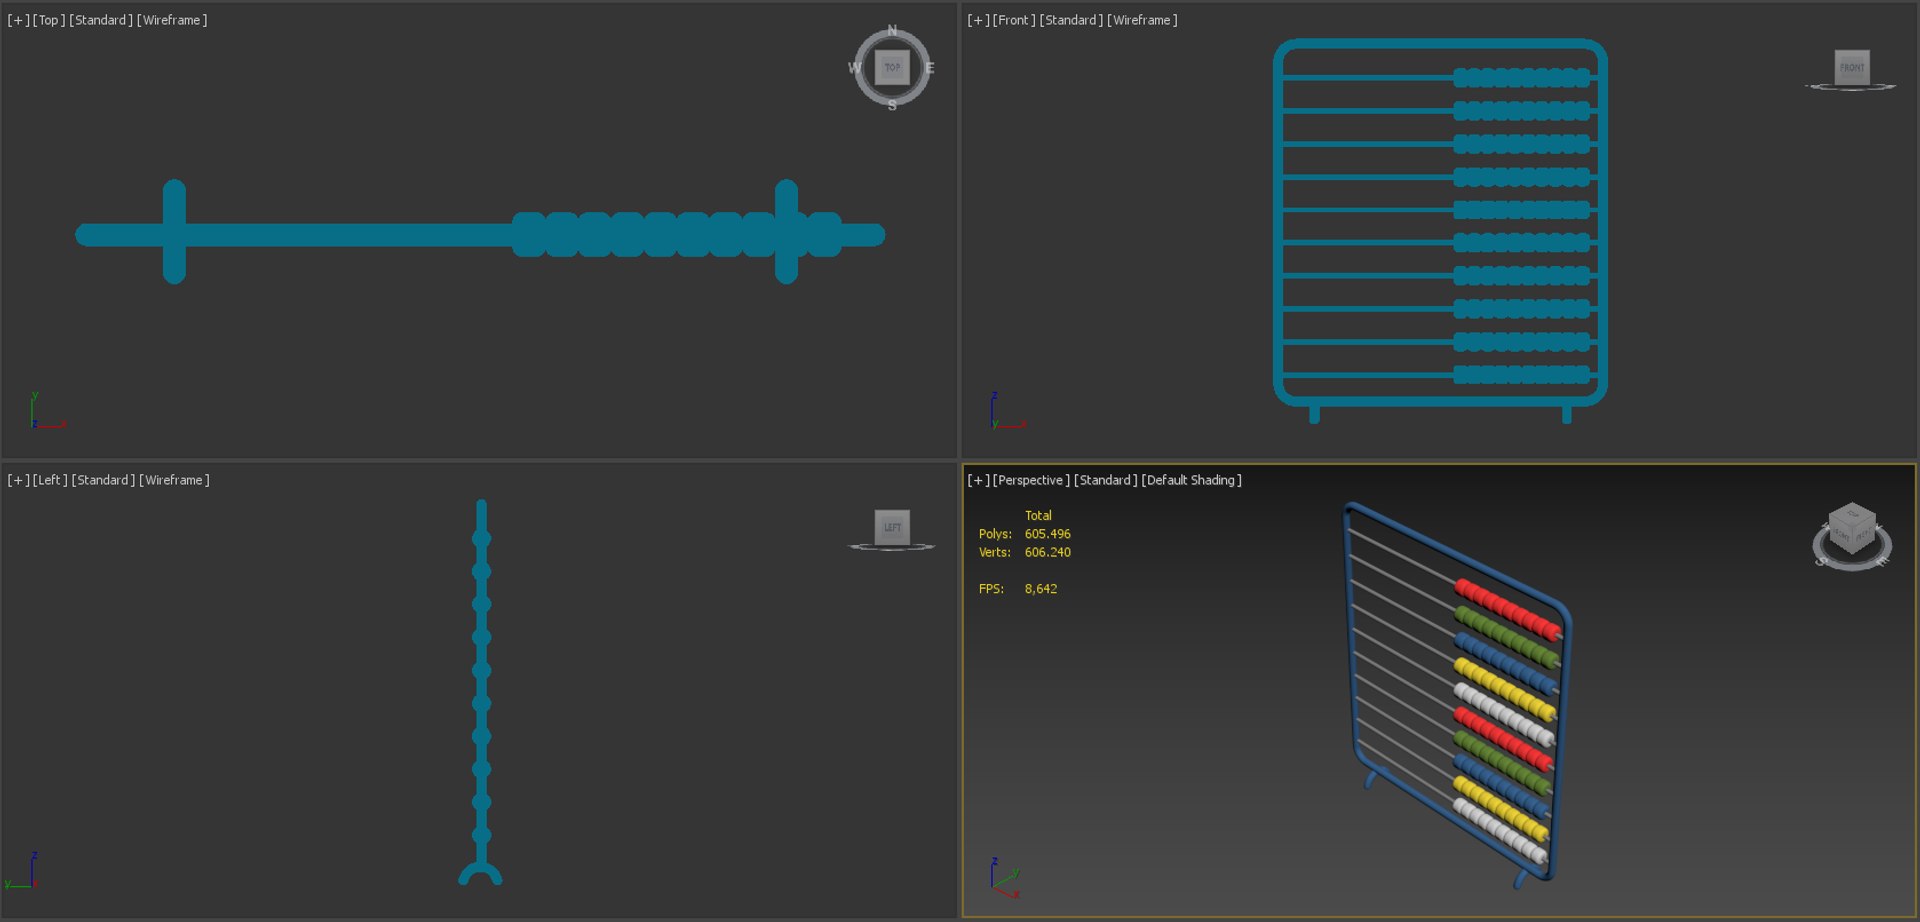The height and width of the screenshot is (922, 1920).
Task: Open [Default Shading] menu in Perspective viewport
Action: (1191, 480)
